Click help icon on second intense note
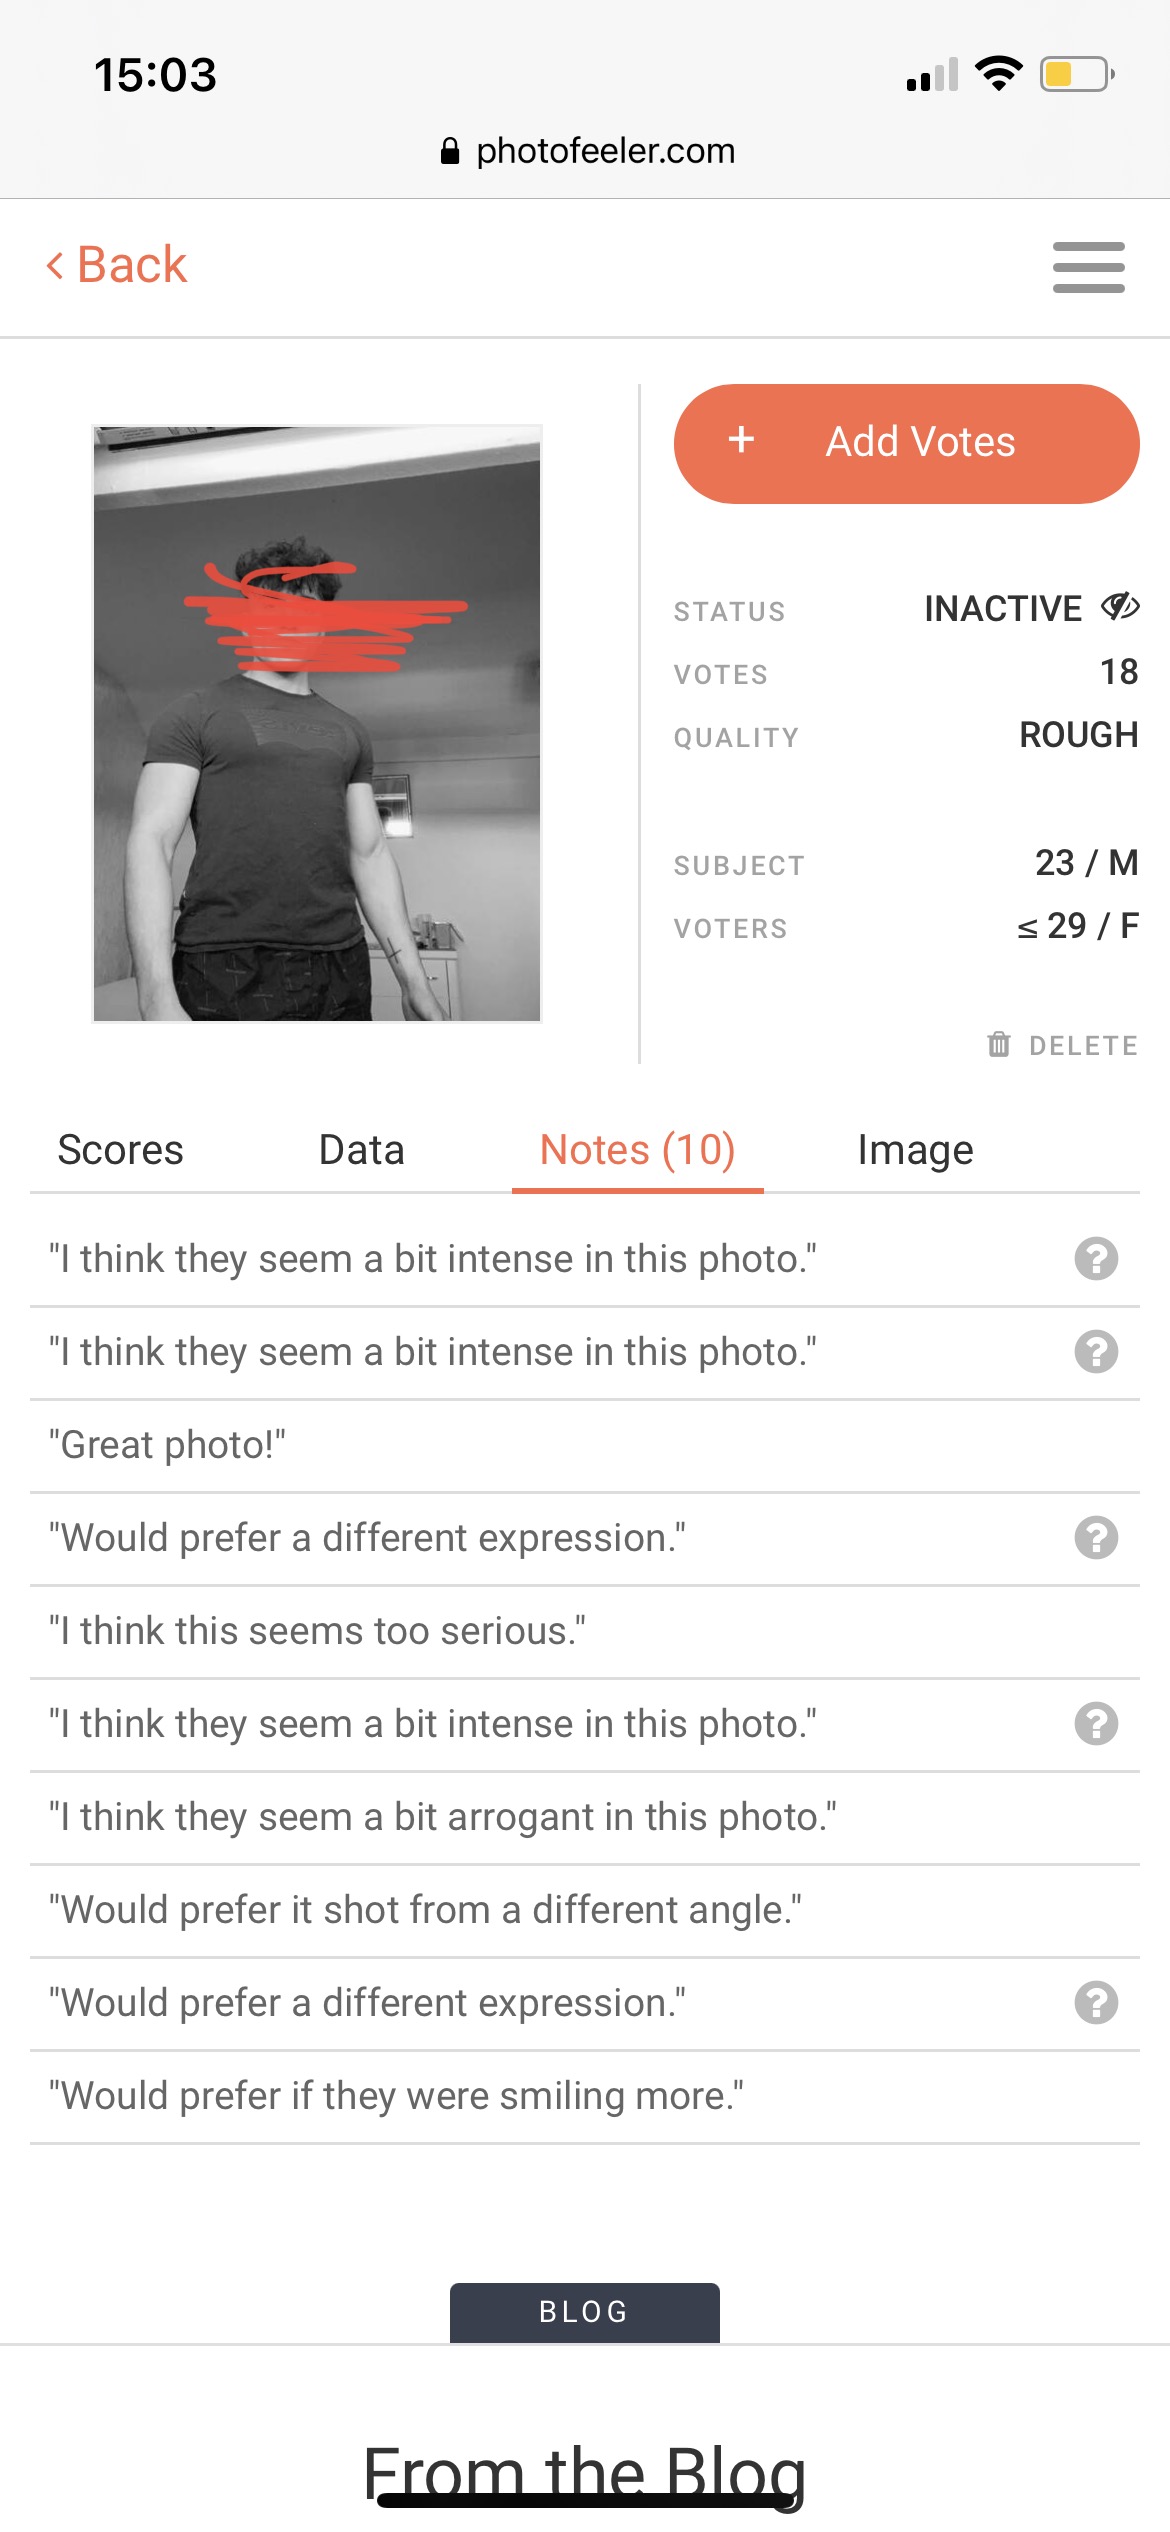Viewport: 1170px width, 2532px height. coord(1096,1351)
